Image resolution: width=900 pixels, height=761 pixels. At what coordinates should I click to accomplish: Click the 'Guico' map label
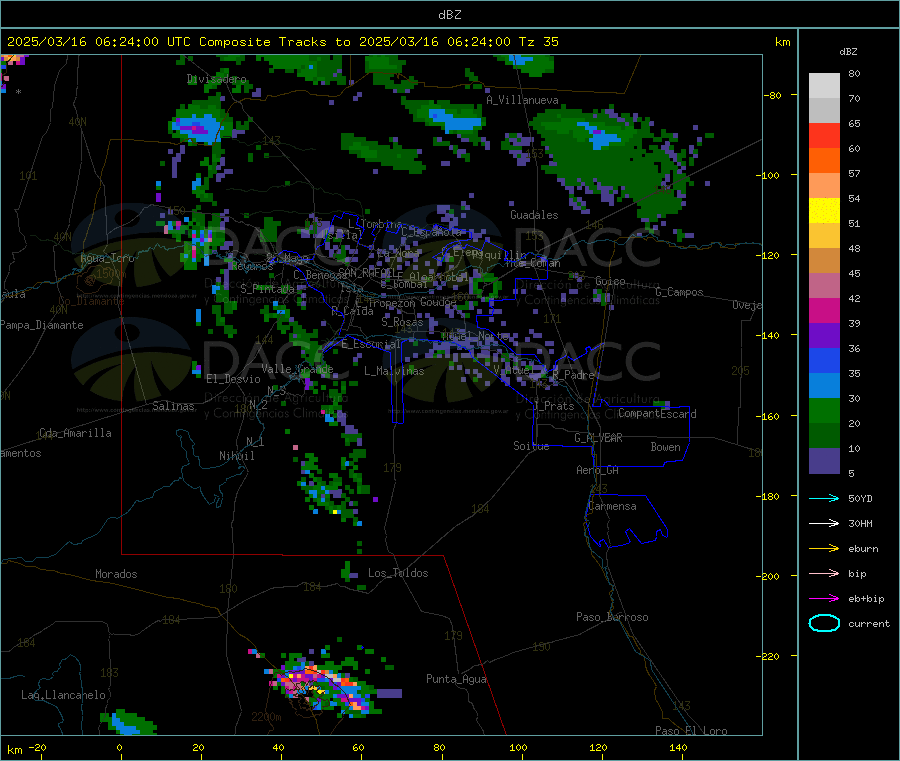(x=610, y=281)
